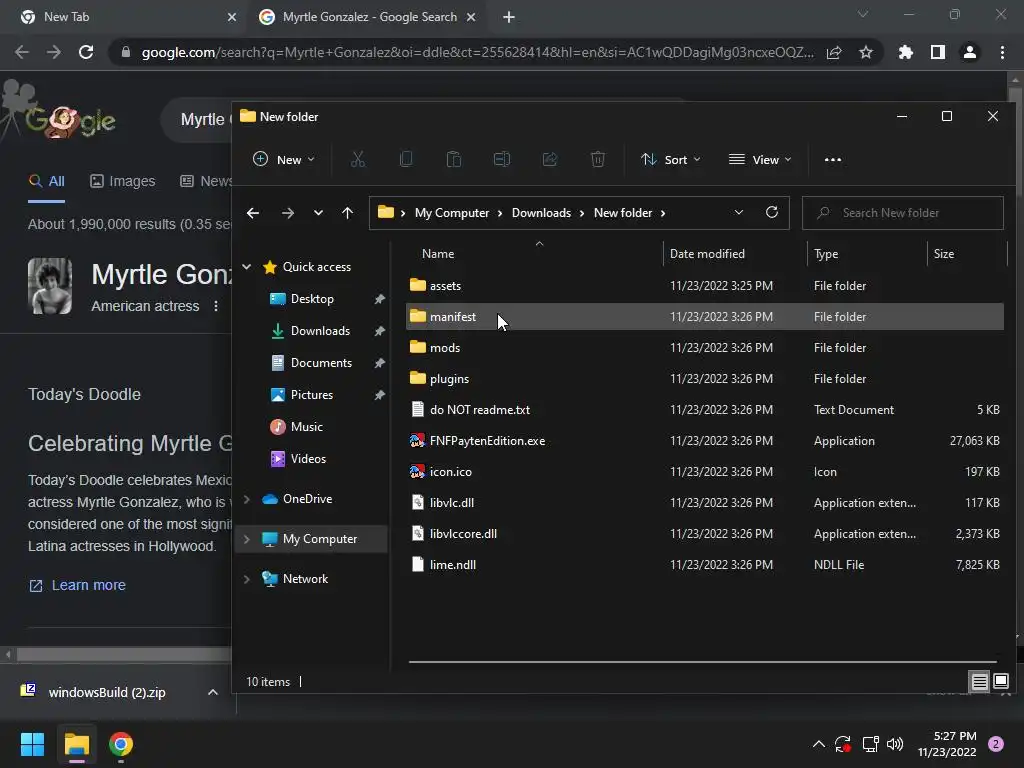Viewport: 1024px width, 768px height.
Task: Sort by Type column header
Action: pyautogui.click(x=867, y=253)
